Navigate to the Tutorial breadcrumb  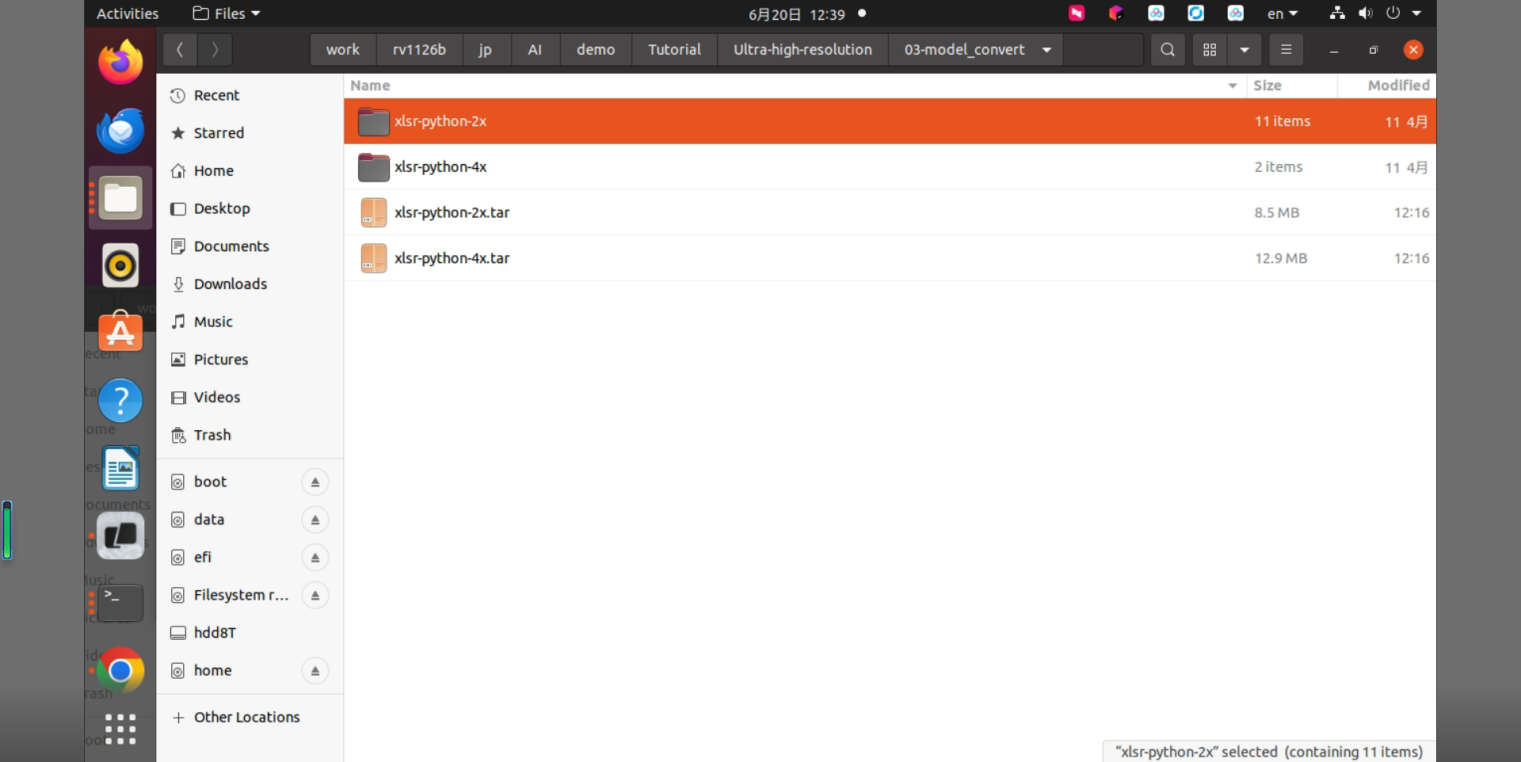coord(674,50)
